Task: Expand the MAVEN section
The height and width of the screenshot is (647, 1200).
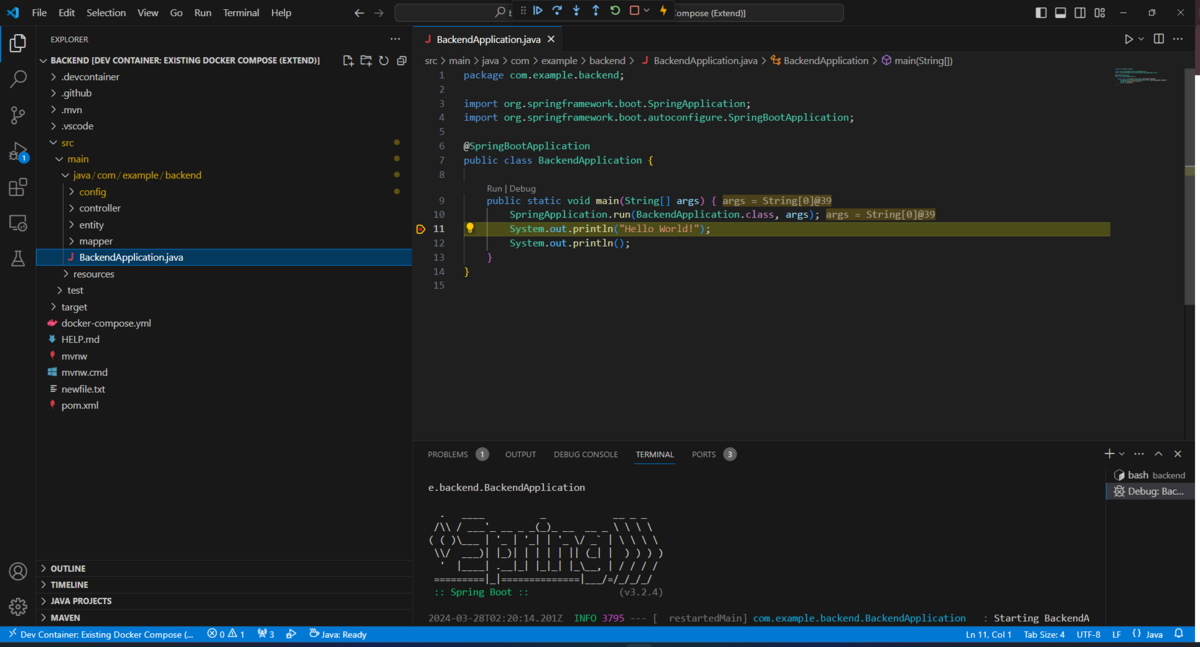Action: pos(65,618)
